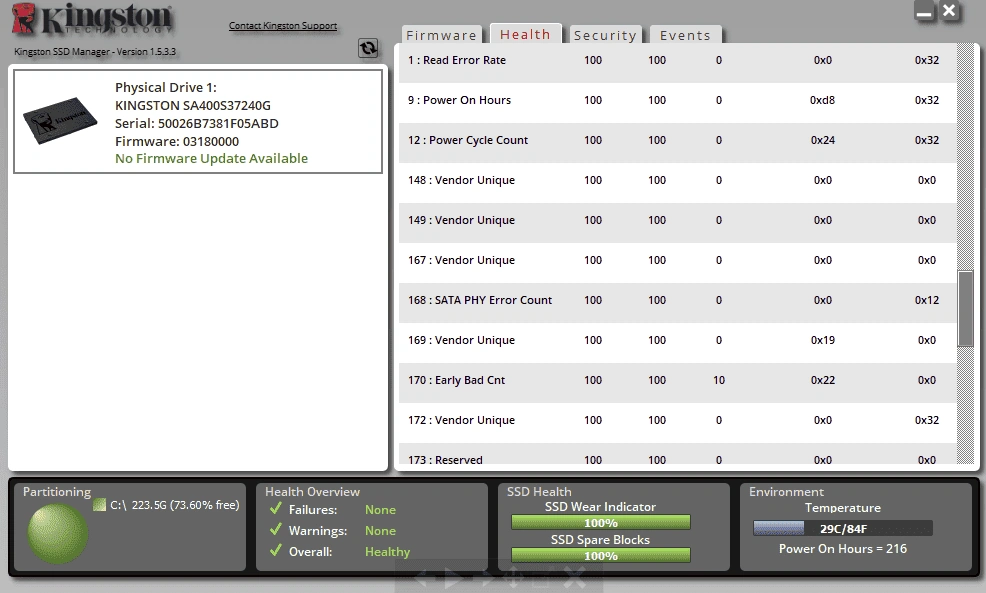Click the 0x19 value in attribute 169 row

(823, 340)
